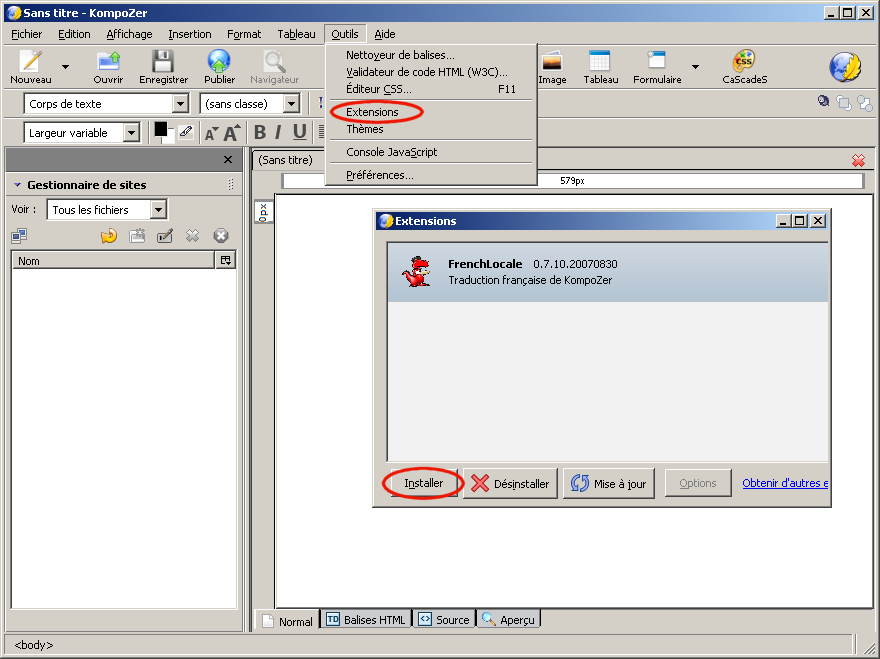The image size is (880, 659).
Task: Open the Aide menu
Action: coord(384,34)
